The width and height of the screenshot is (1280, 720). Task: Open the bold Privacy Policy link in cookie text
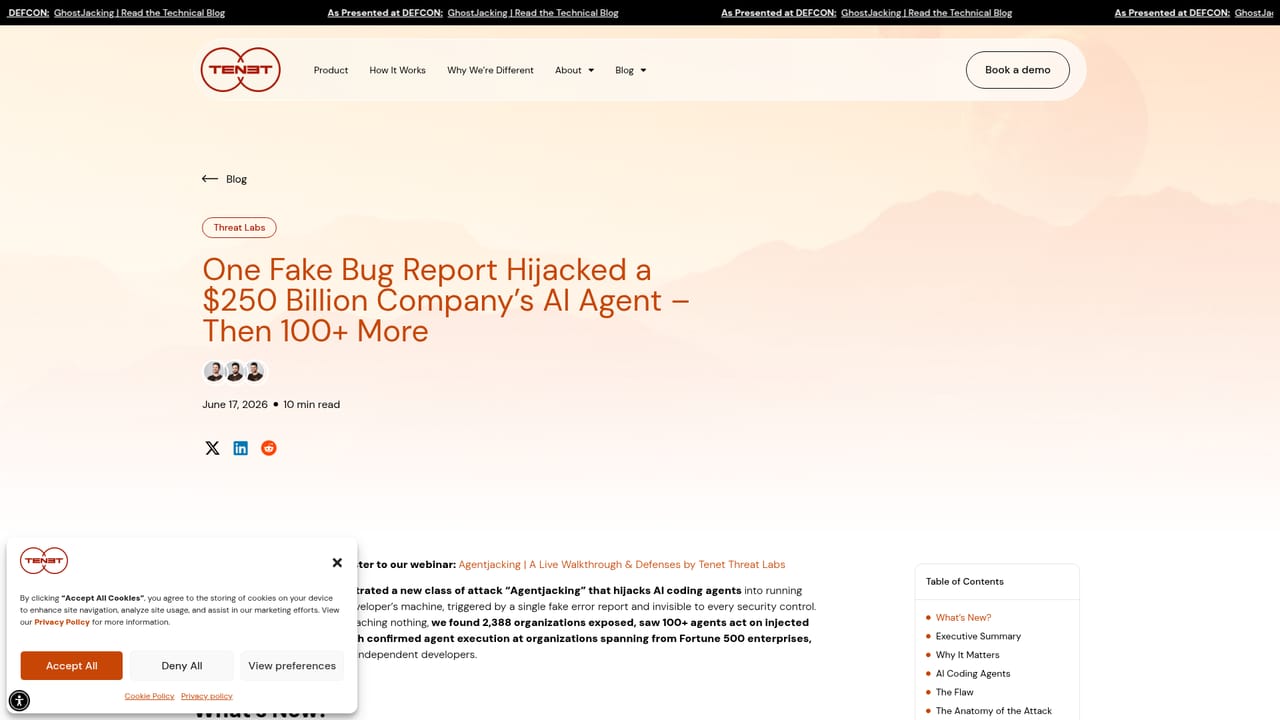click(x=62, y=622)
